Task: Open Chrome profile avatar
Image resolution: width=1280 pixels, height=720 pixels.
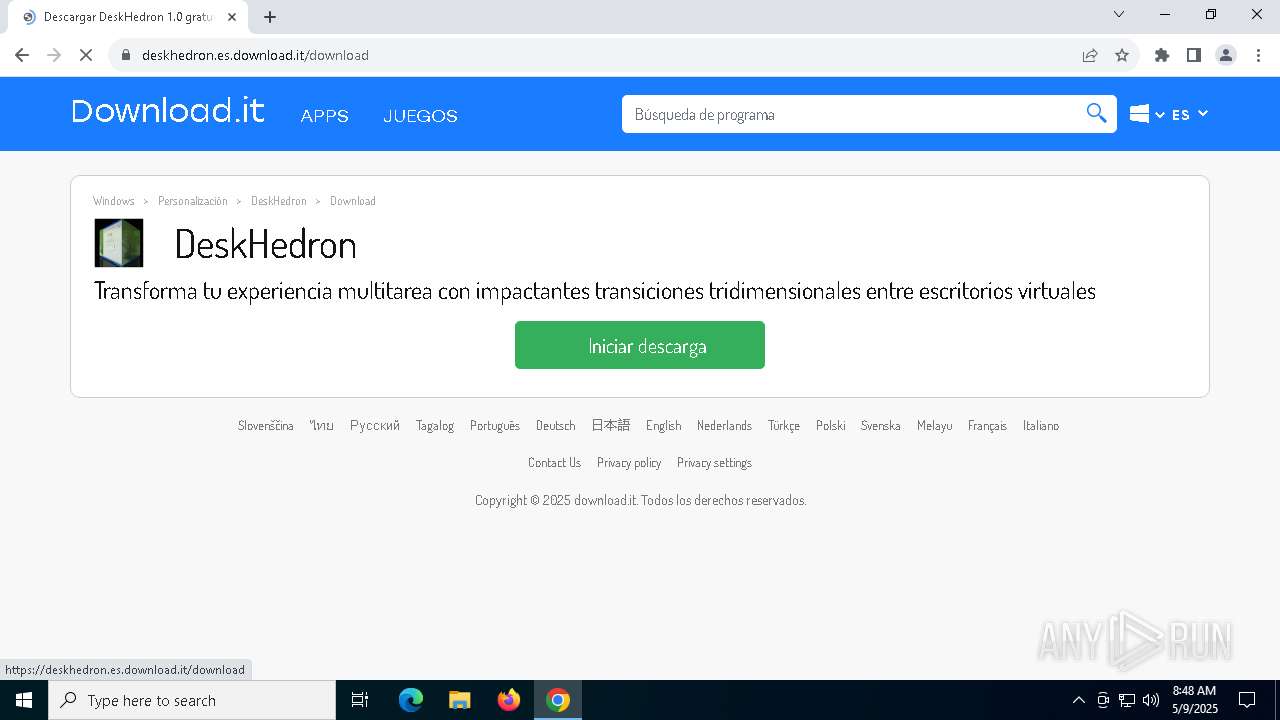Action: 1226,55
